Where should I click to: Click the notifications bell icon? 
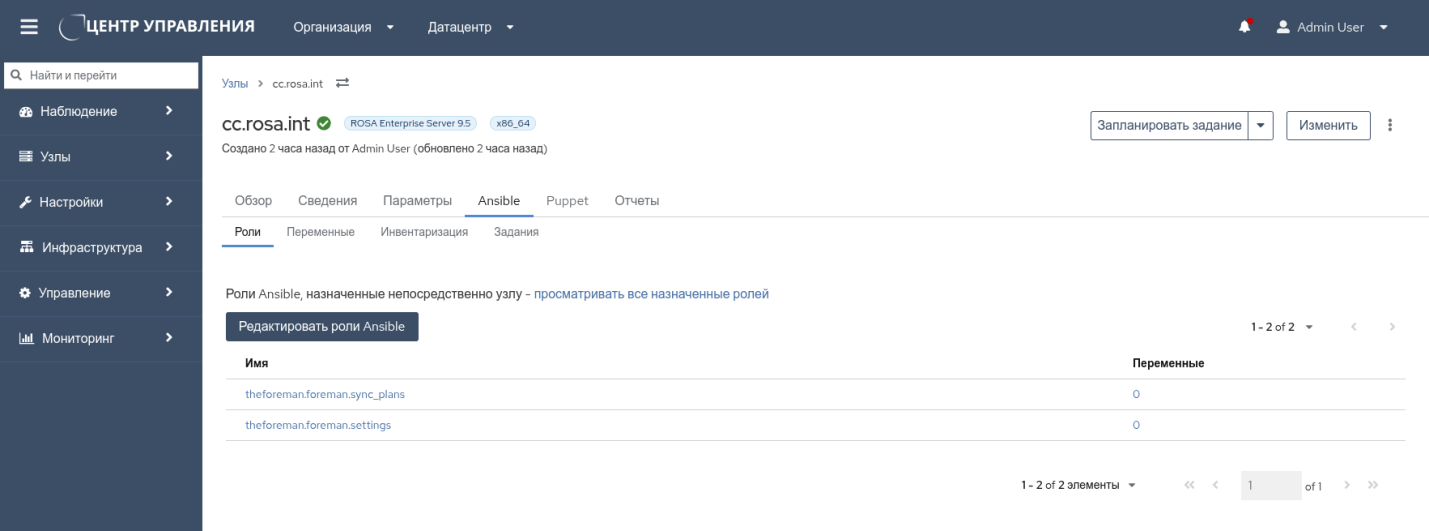[x=1245, y=27]
